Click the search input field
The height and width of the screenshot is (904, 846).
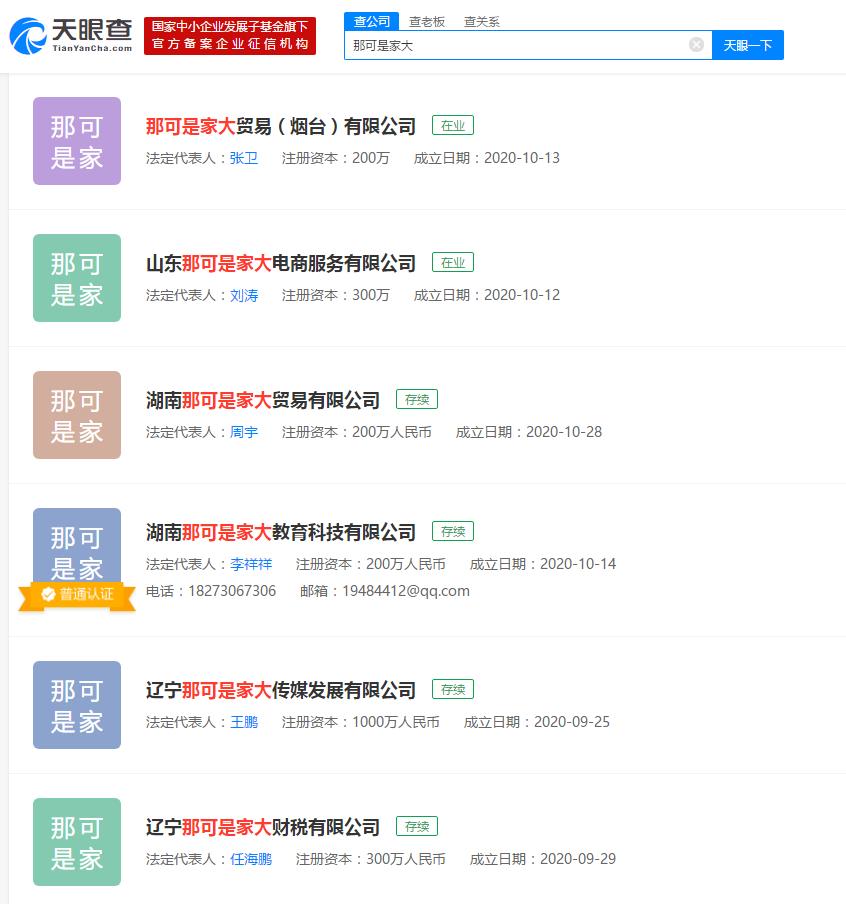[515, 45]
